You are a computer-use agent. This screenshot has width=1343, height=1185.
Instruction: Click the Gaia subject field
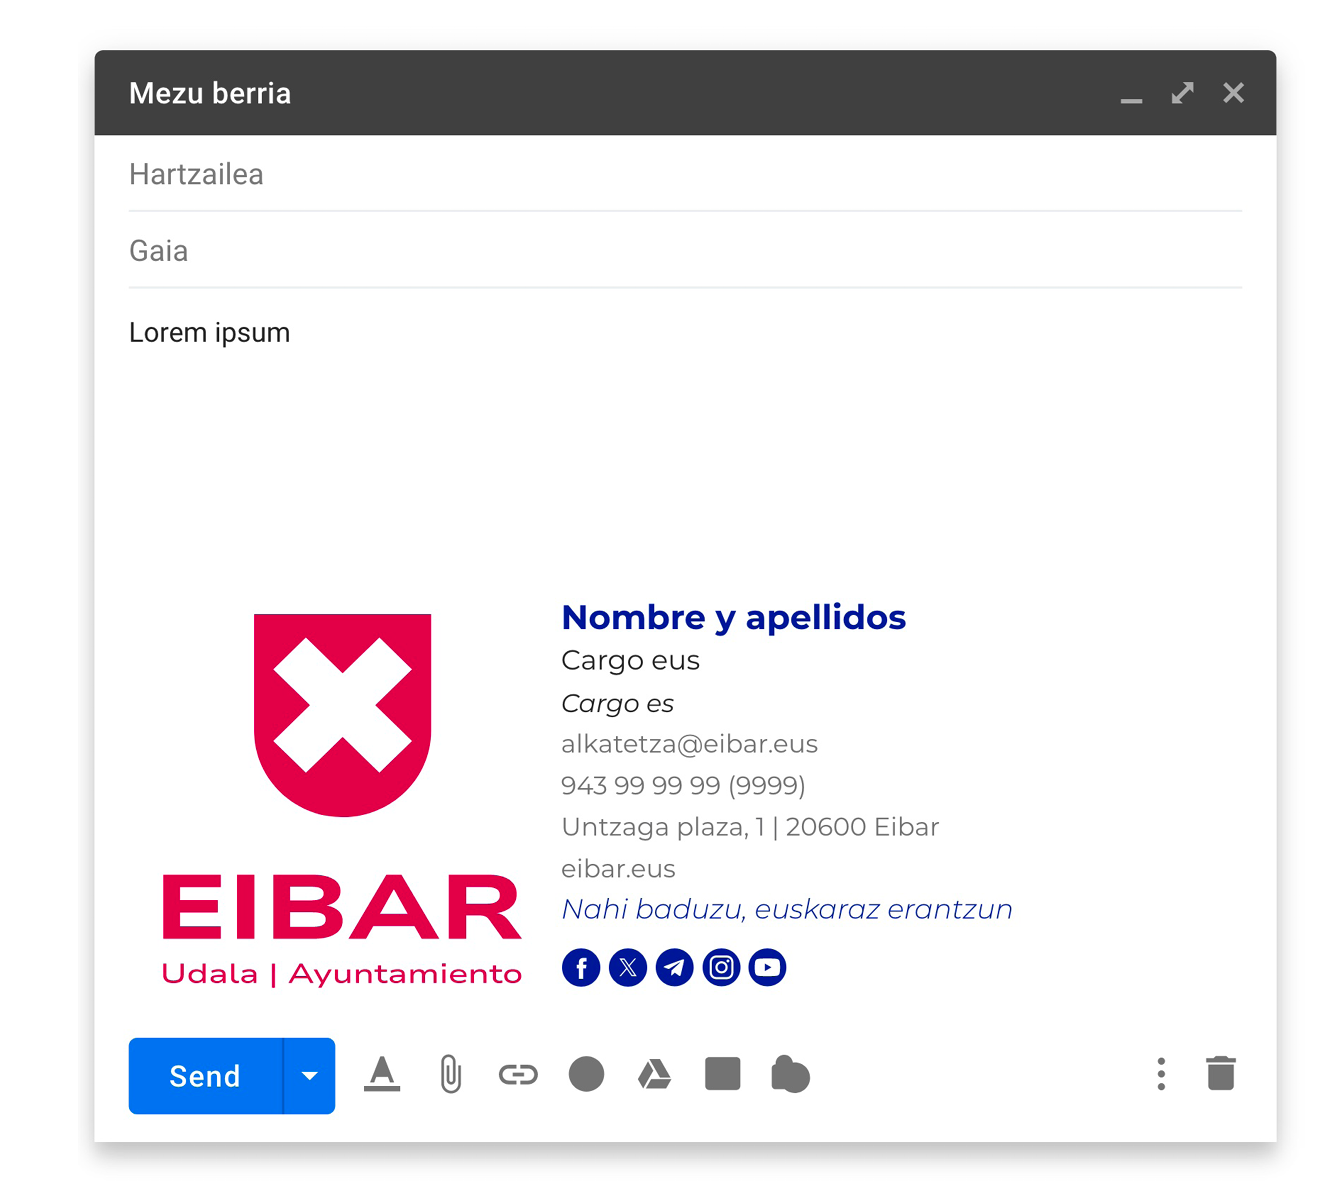tap(685, 251)
